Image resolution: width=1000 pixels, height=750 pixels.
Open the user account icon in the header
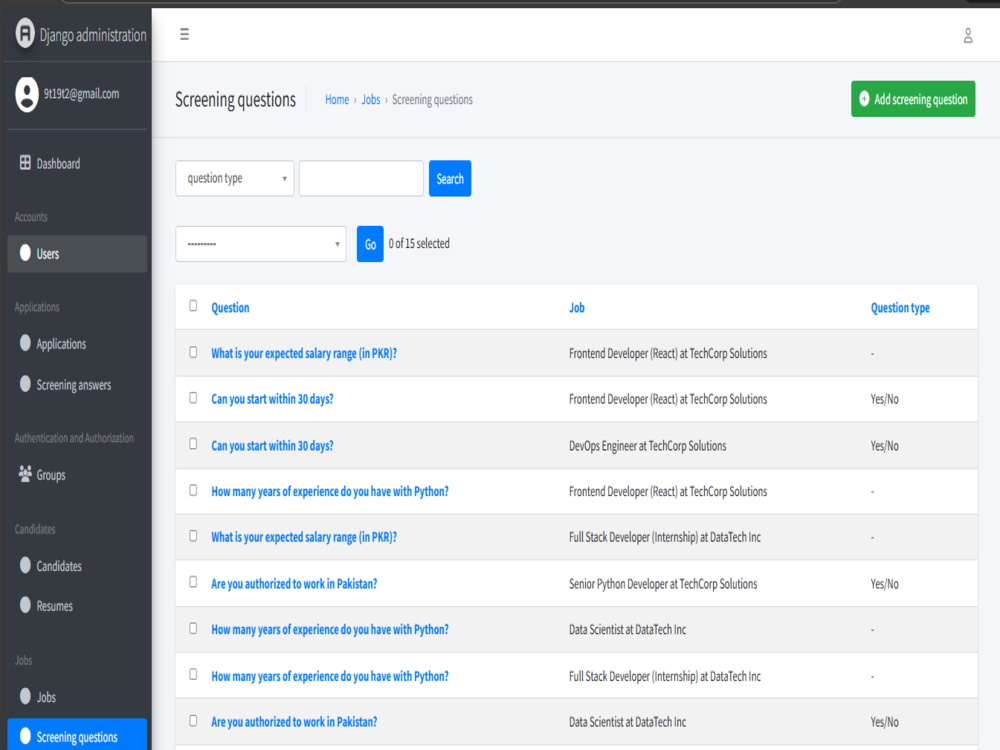[x=967, y=36]
